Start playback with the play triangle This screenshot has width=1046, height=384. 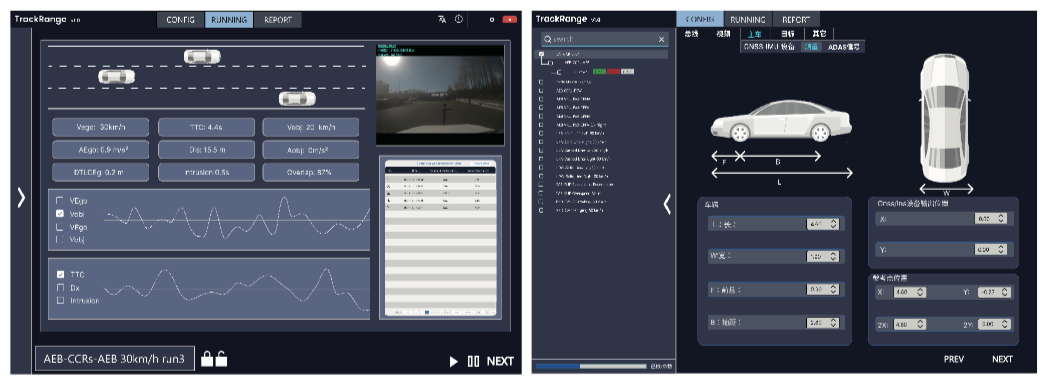click(x=454, y=361)
